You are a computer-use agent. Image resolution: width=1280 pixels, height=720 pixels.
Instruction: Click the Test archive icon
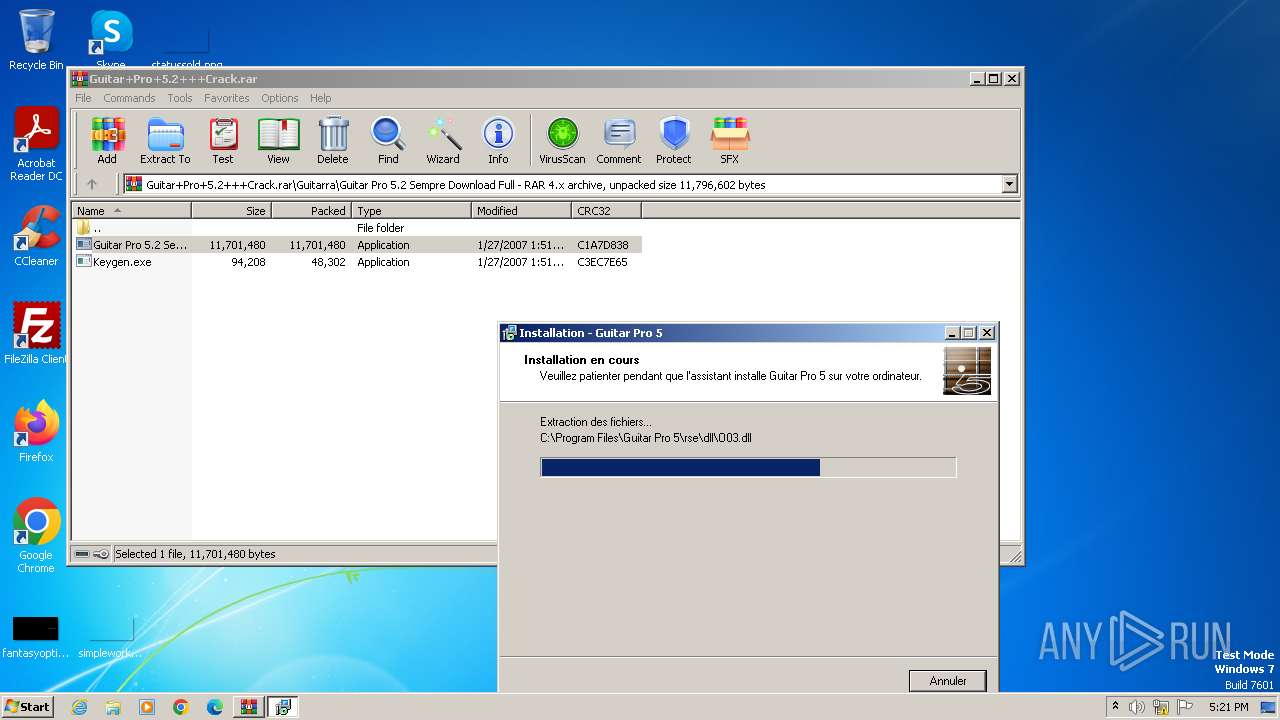[x=223, y=140]
